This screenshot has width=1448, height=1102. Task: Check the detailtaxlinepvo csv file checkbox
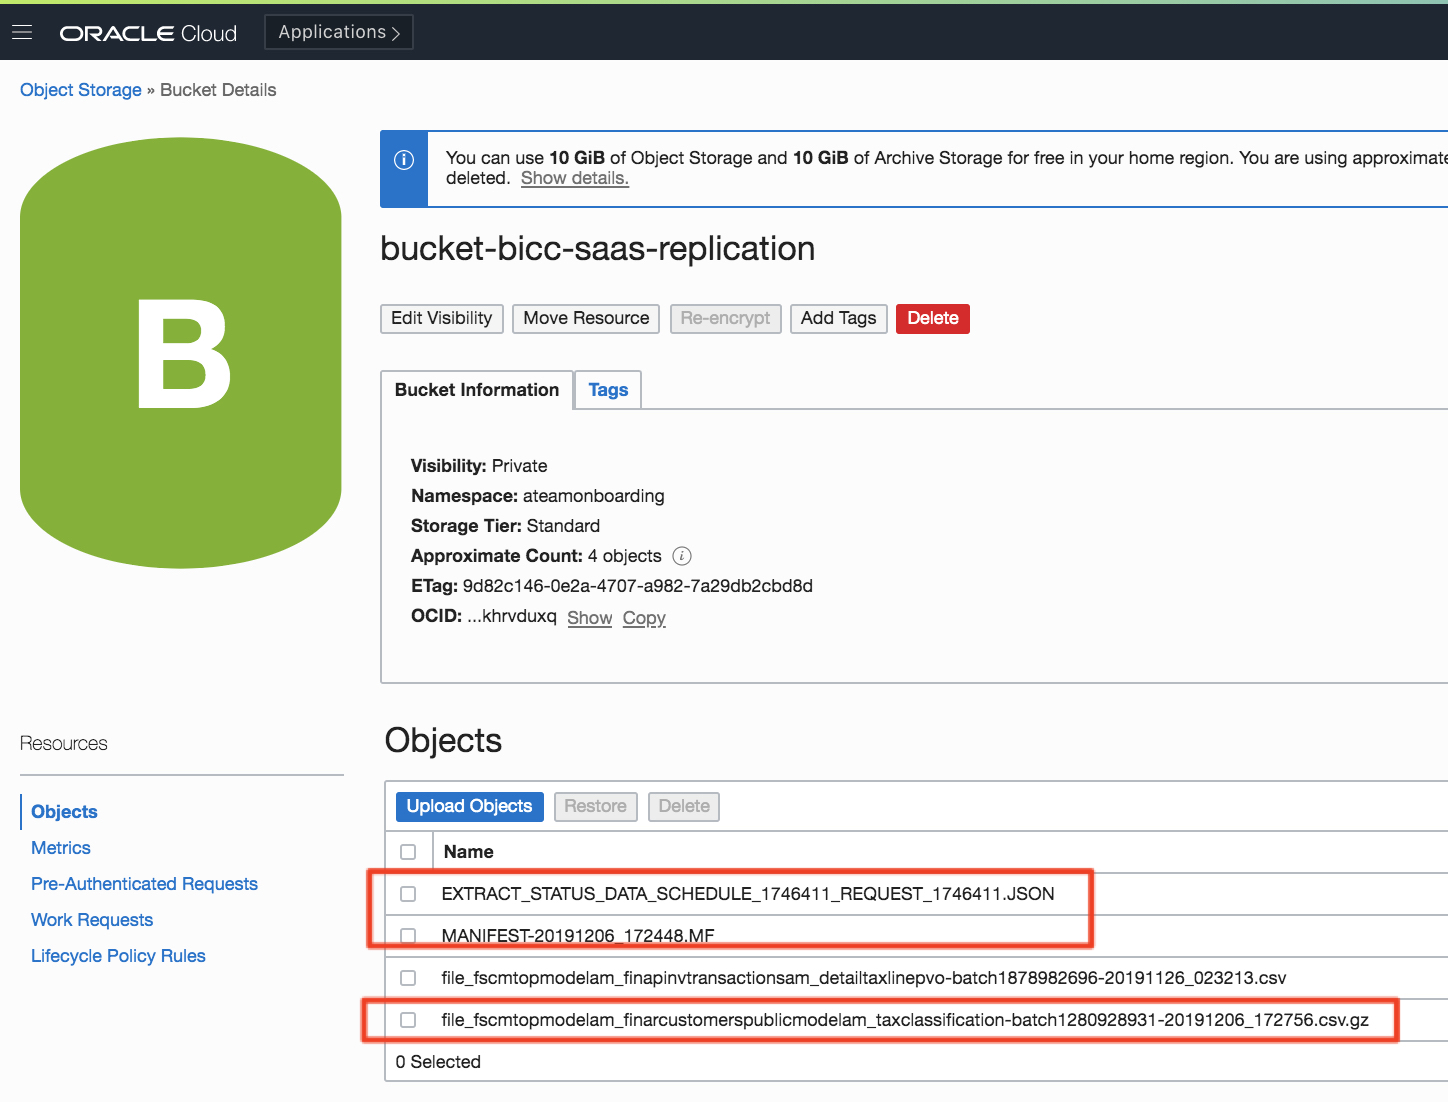point(408,978)
